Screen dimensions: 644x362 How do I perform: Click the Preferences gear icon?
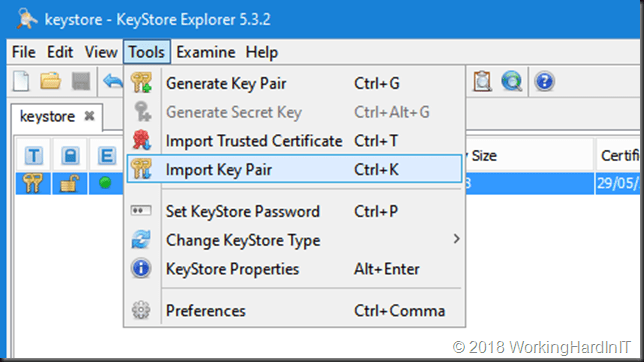coord(141,310)
